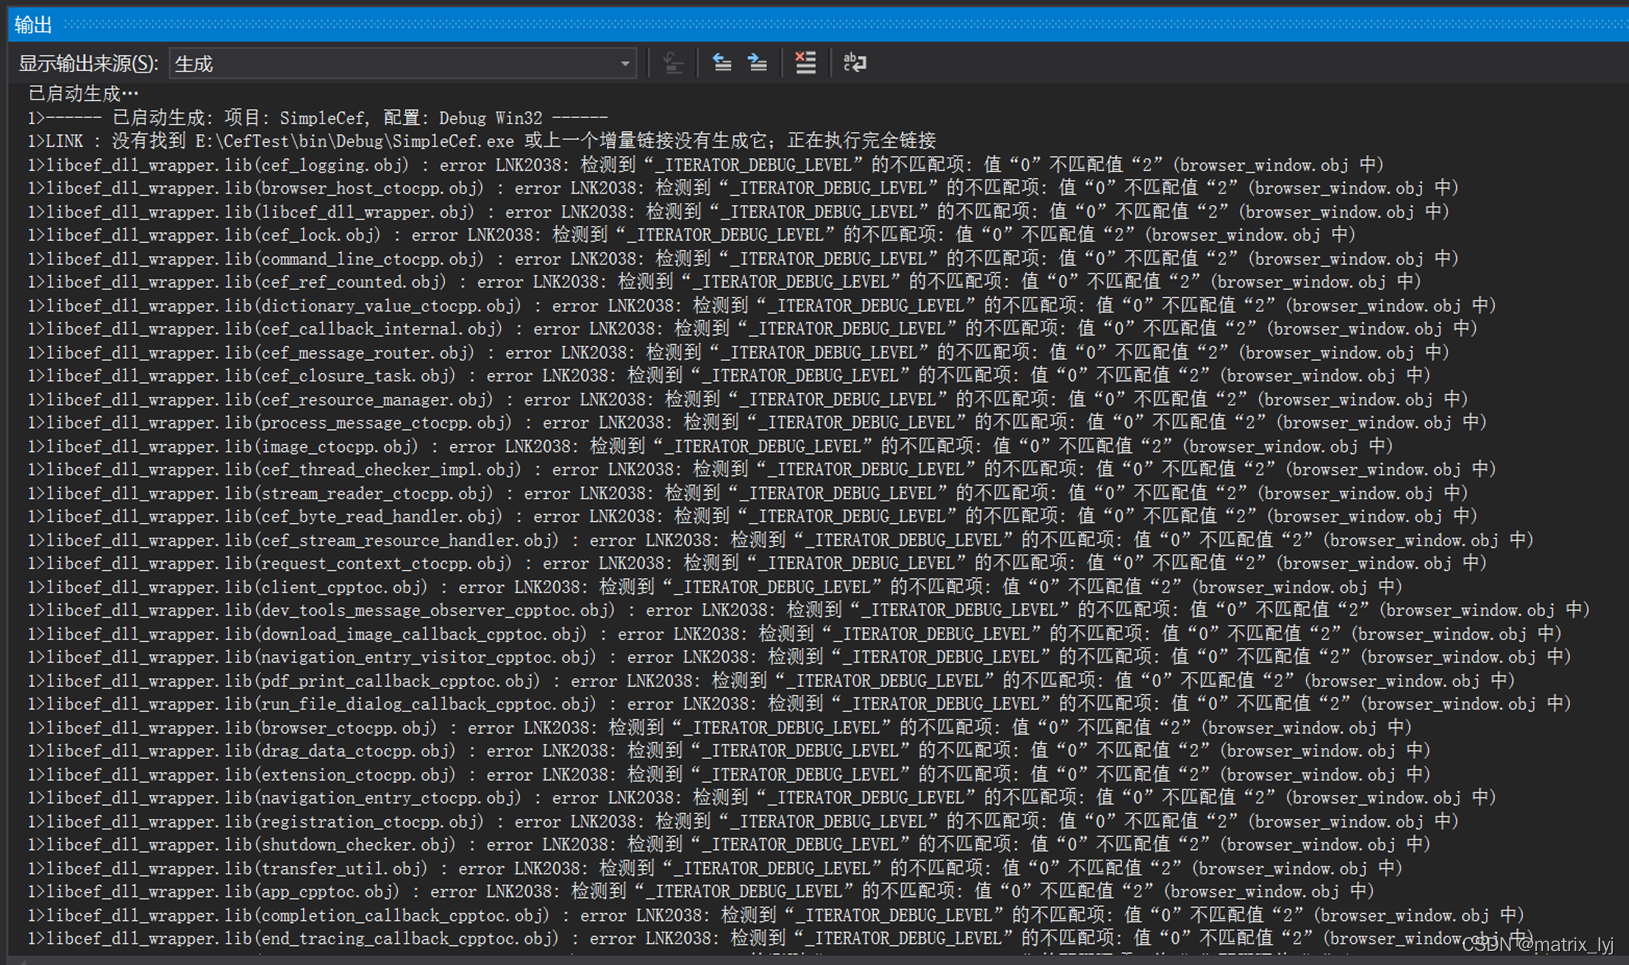Click the 显示输出来源(S) label
The height and width of the screenshot is (965, 1629).
(88, 64)
